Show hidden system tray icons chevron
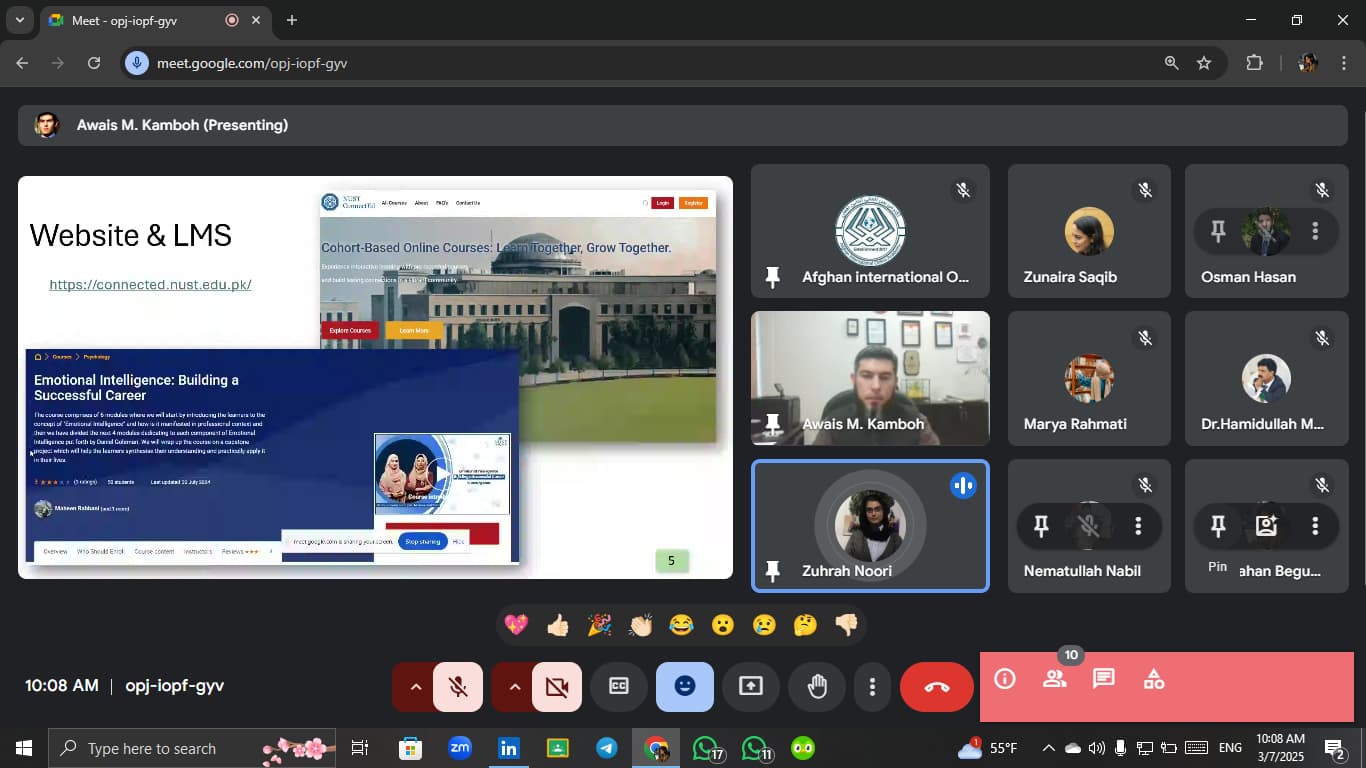The width and height of the screenshot is (1366, 768). click(1048, 748)
